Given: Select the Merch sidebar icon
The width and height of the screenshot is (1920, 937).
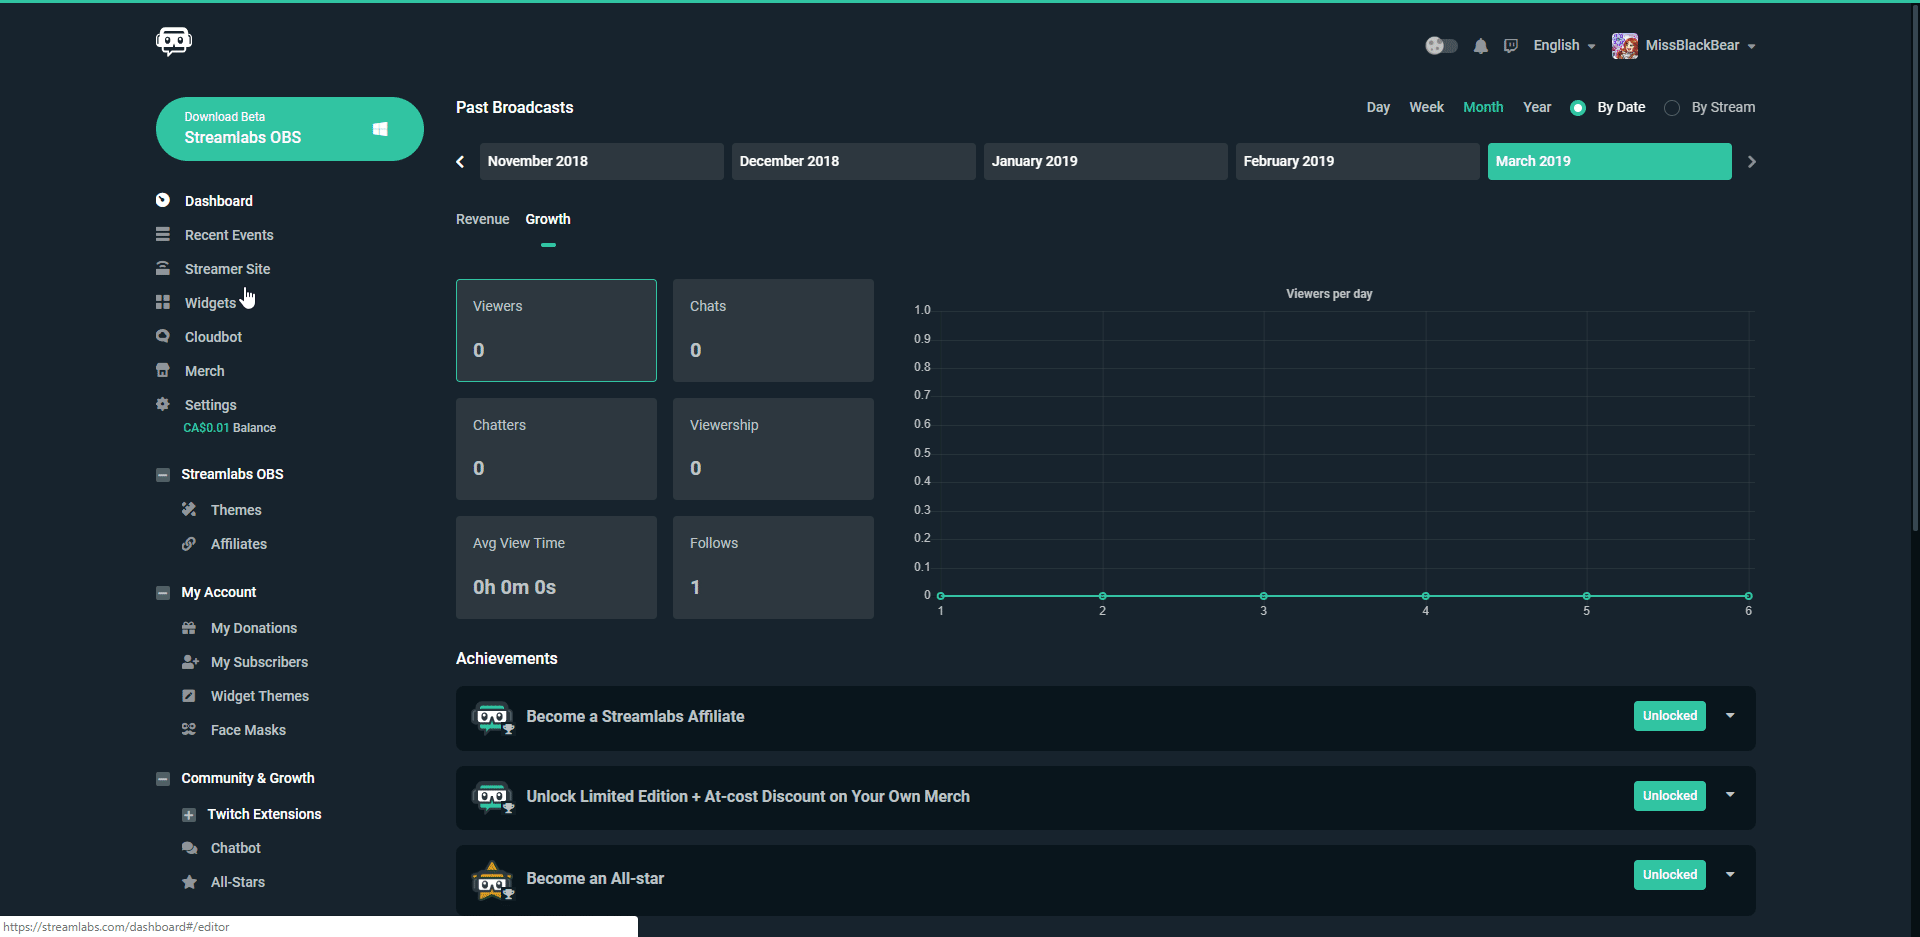Looking at the screenshot, I should tap(162, 370).
